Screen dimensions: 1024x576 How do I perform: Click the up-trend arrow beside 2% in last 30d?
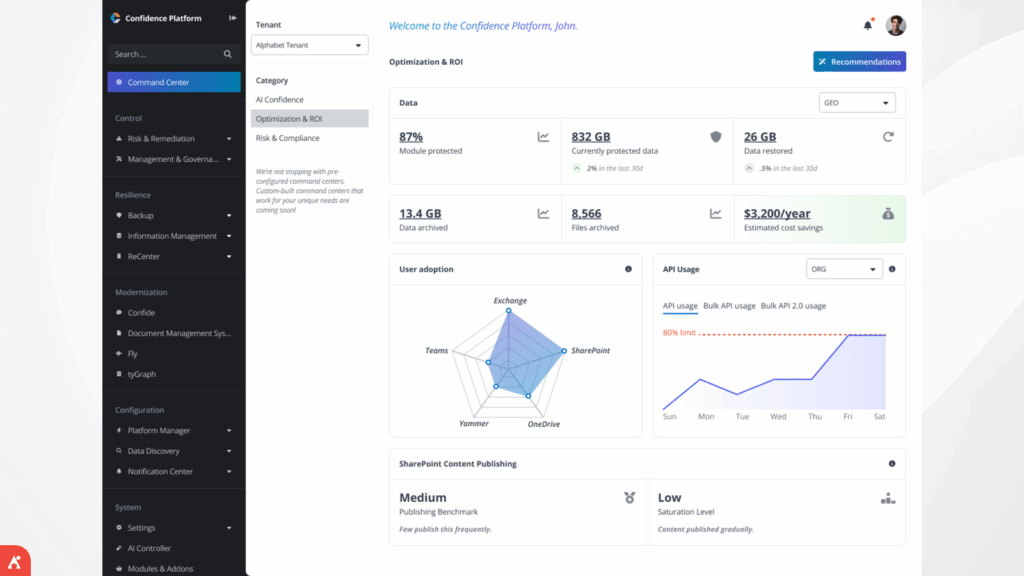click(577, 168)
